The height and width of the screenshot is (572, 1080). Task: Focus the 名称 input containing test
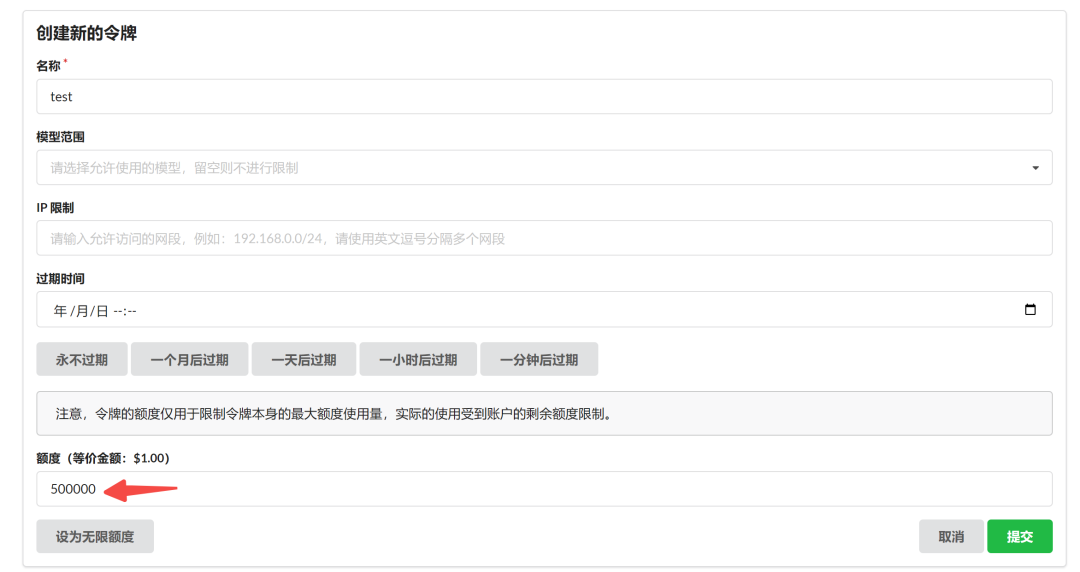point(544,96)
